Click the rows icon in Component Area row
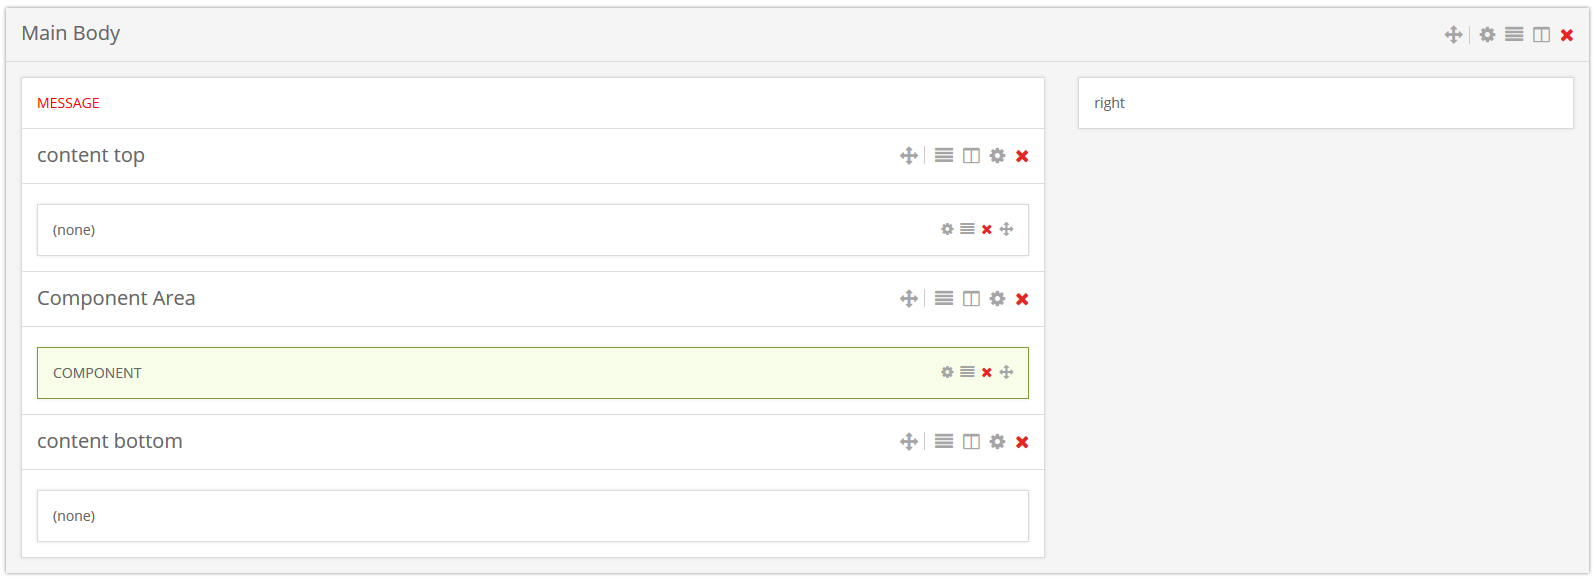 coord(944,299)
